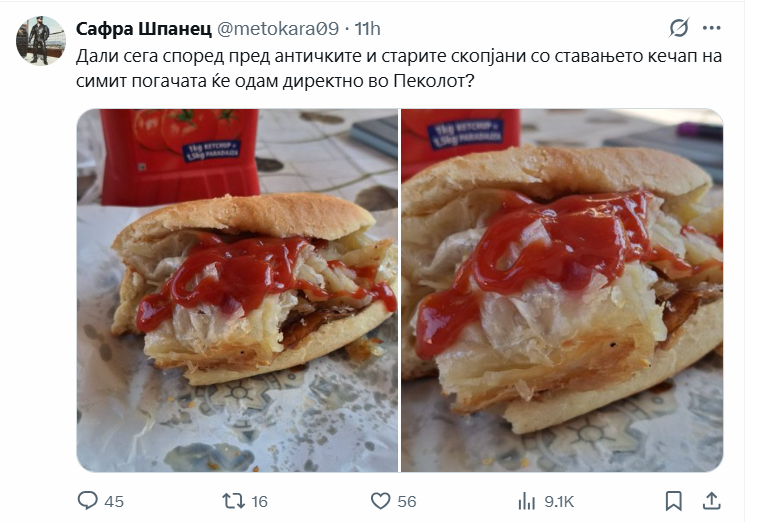This screenshot has height=522, width=758.
Task: Click the share upload arrow icon
Action: point(712,501)
